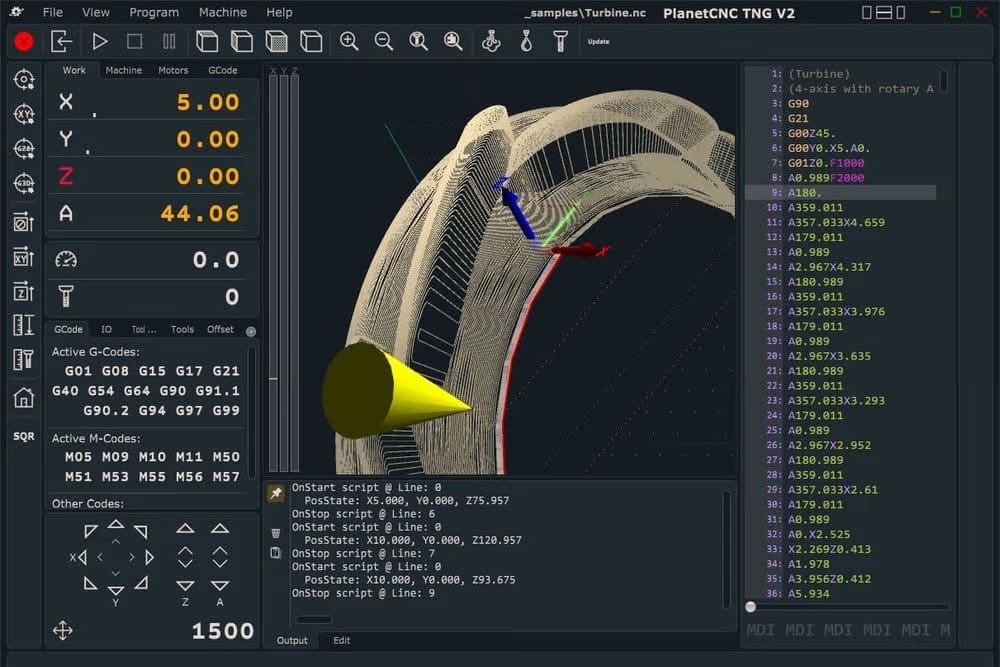Select the first 3D cube view
Viewport: 1000px width, 667px height.
[207, 41]
